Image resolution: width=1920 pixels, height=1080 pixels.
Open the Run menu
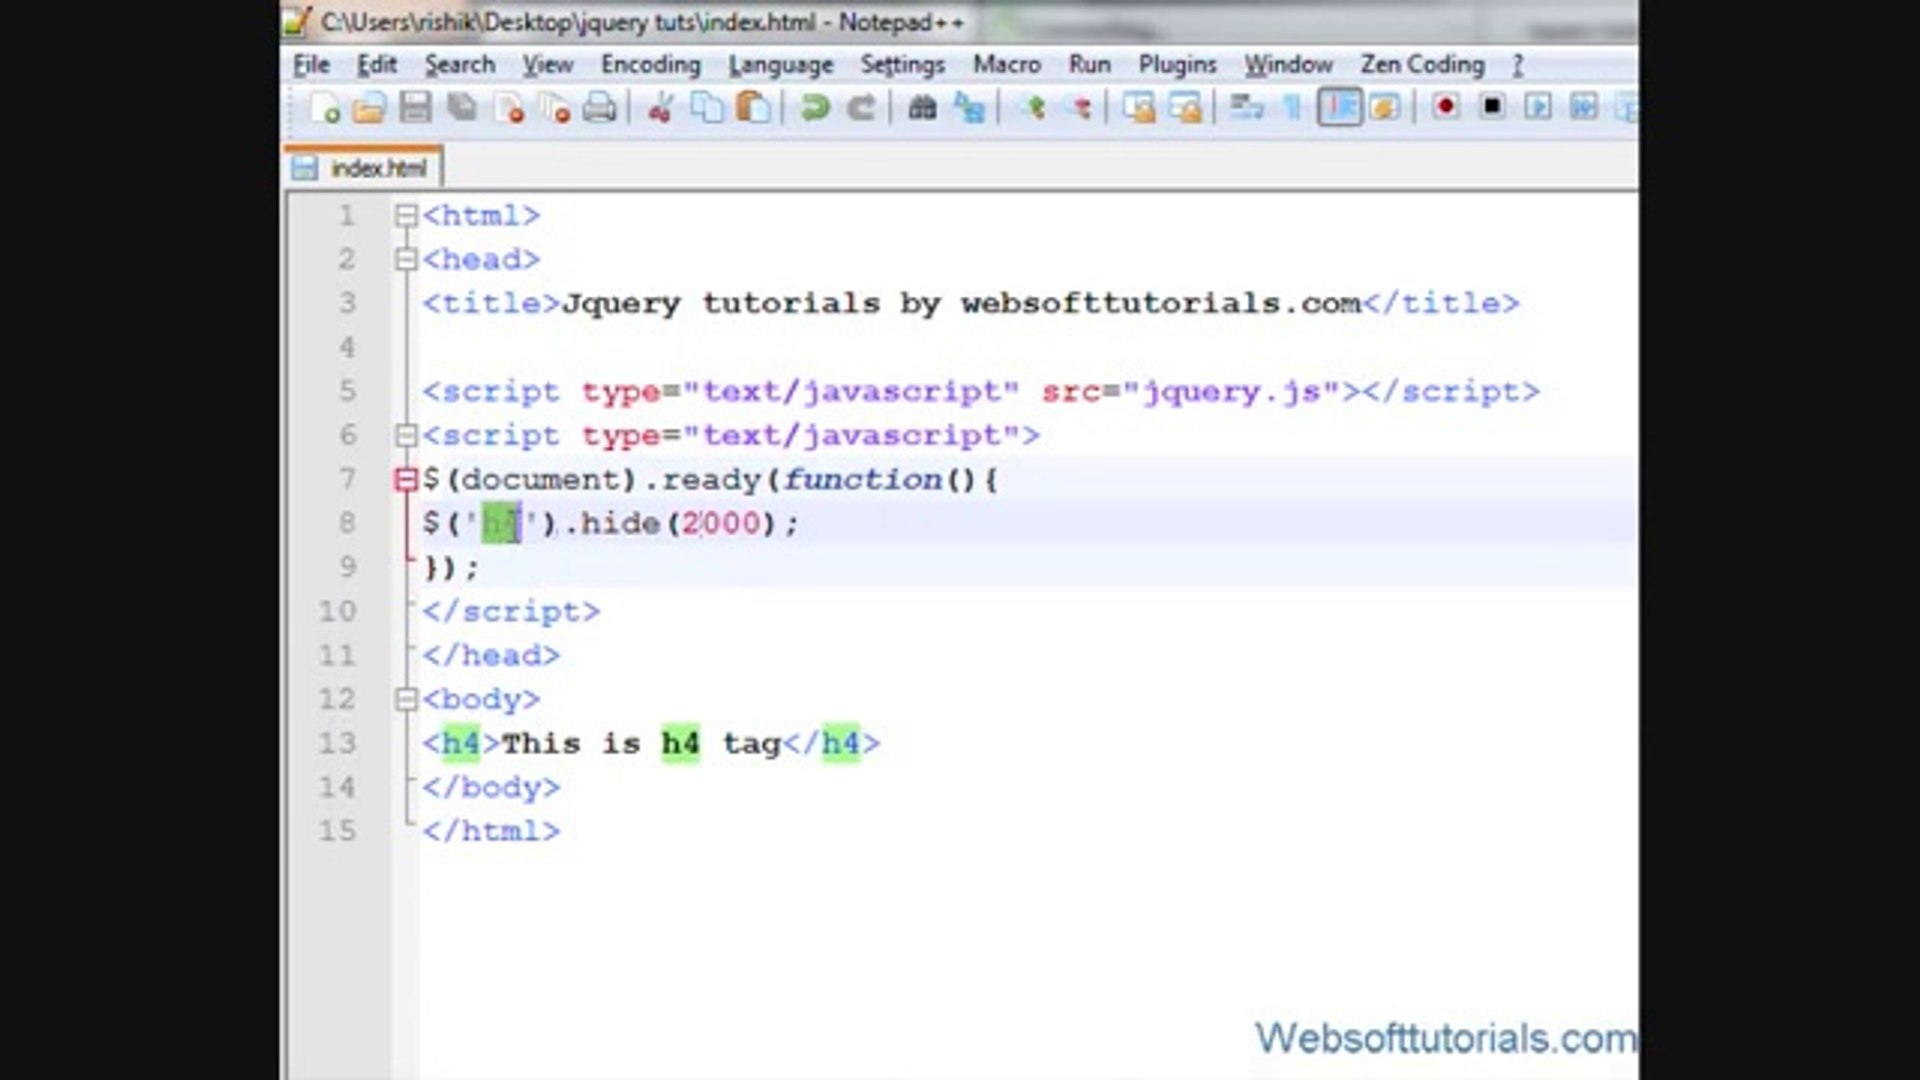tap(1090, 65)
